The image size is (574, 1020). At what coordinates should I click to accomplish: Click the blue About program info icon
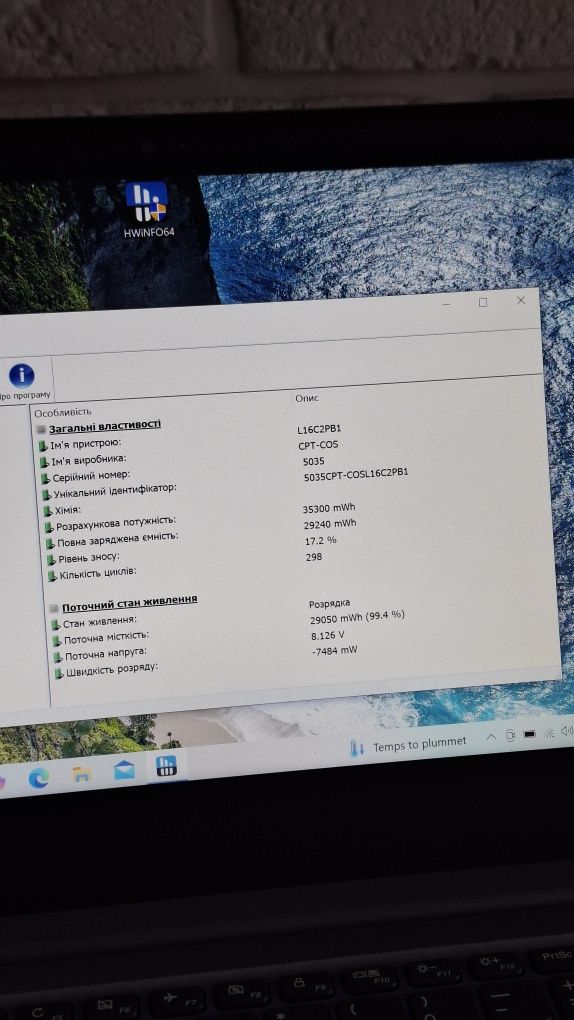21,375
